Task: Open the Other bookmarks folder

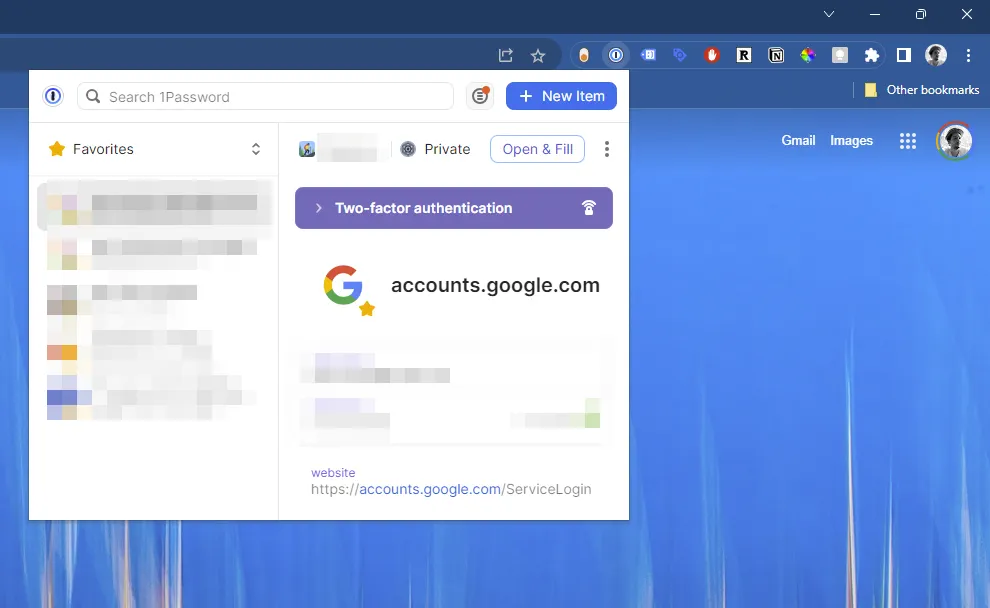Action: coord(922,90)
